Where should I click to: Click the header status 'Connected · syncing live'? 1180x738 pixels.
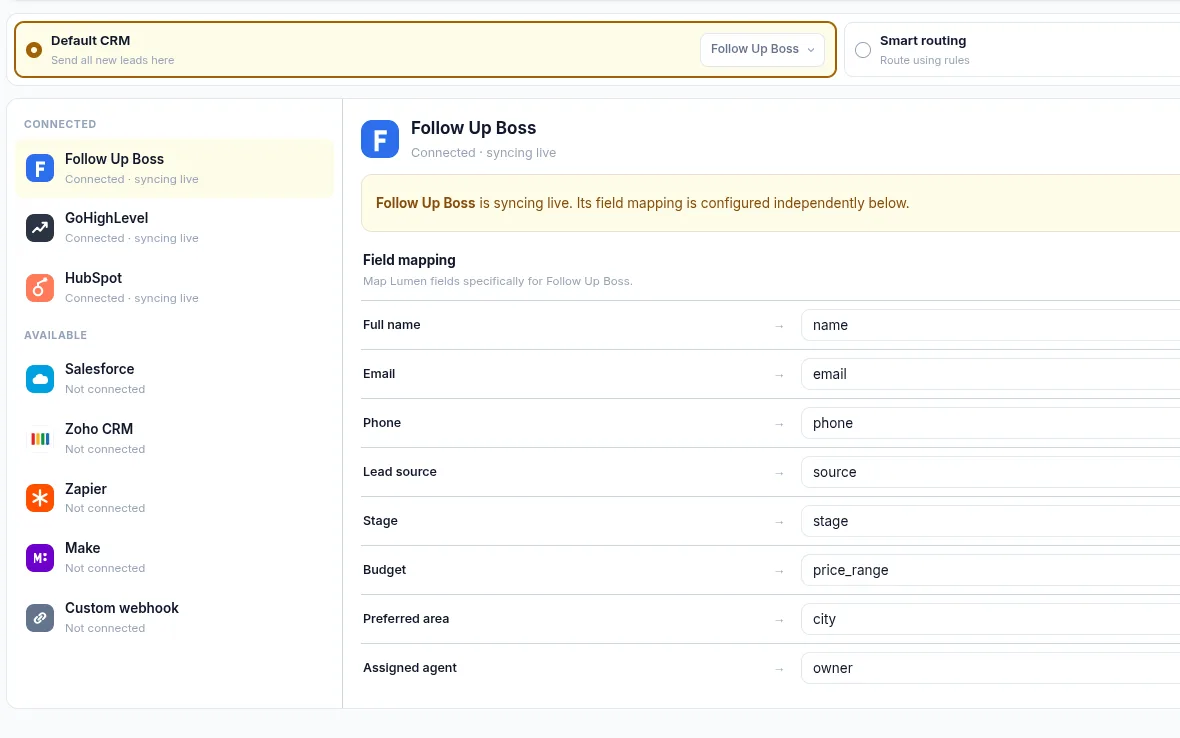[x=483, y=153]
